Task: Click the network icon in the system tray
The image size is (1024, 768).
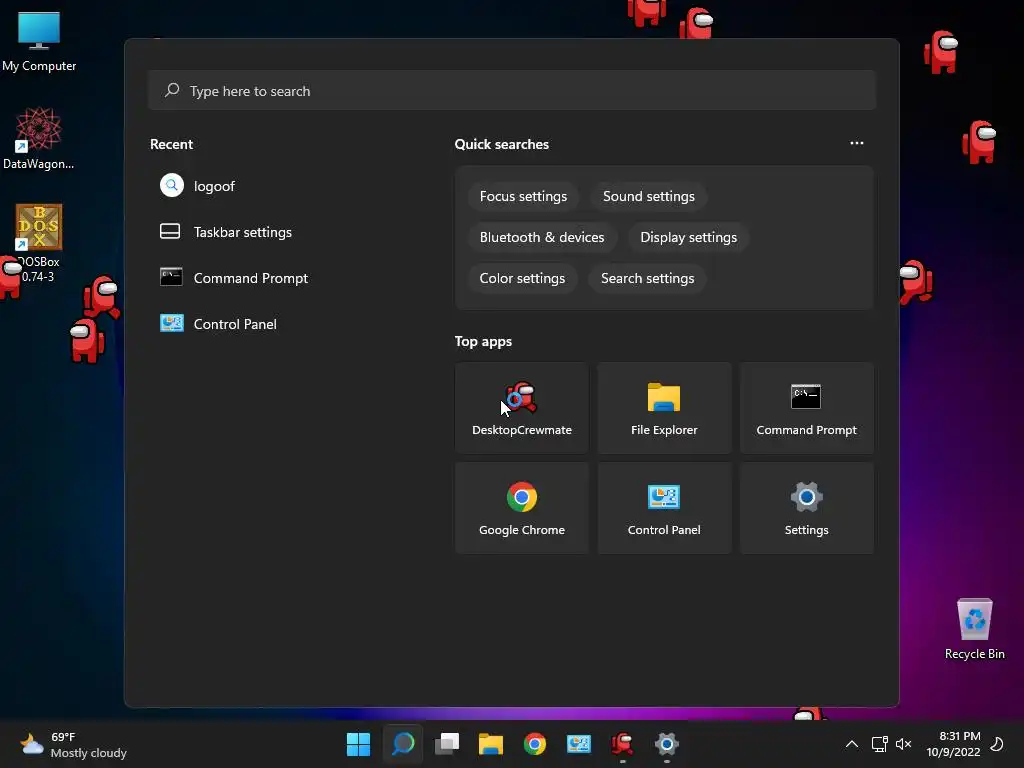Action: (x=880, y=744)
